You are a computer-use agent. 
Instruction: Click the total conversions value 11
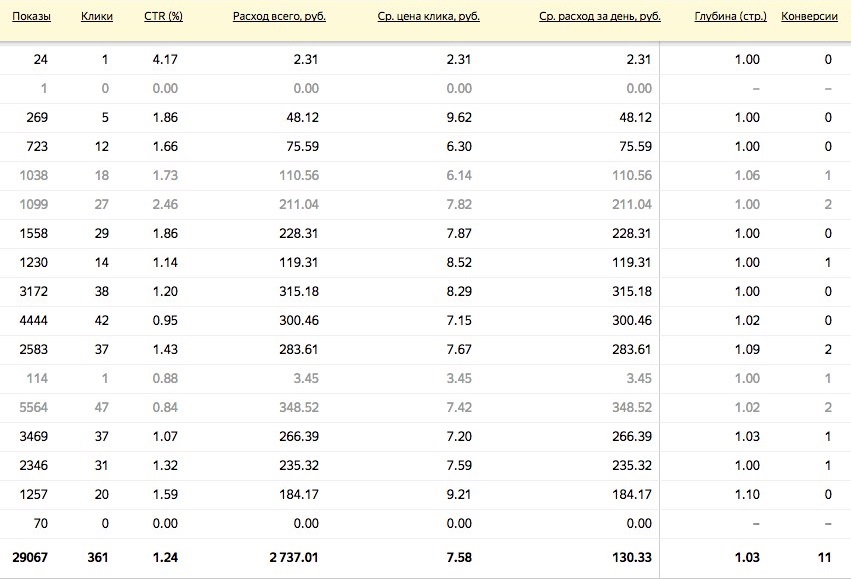823,557
